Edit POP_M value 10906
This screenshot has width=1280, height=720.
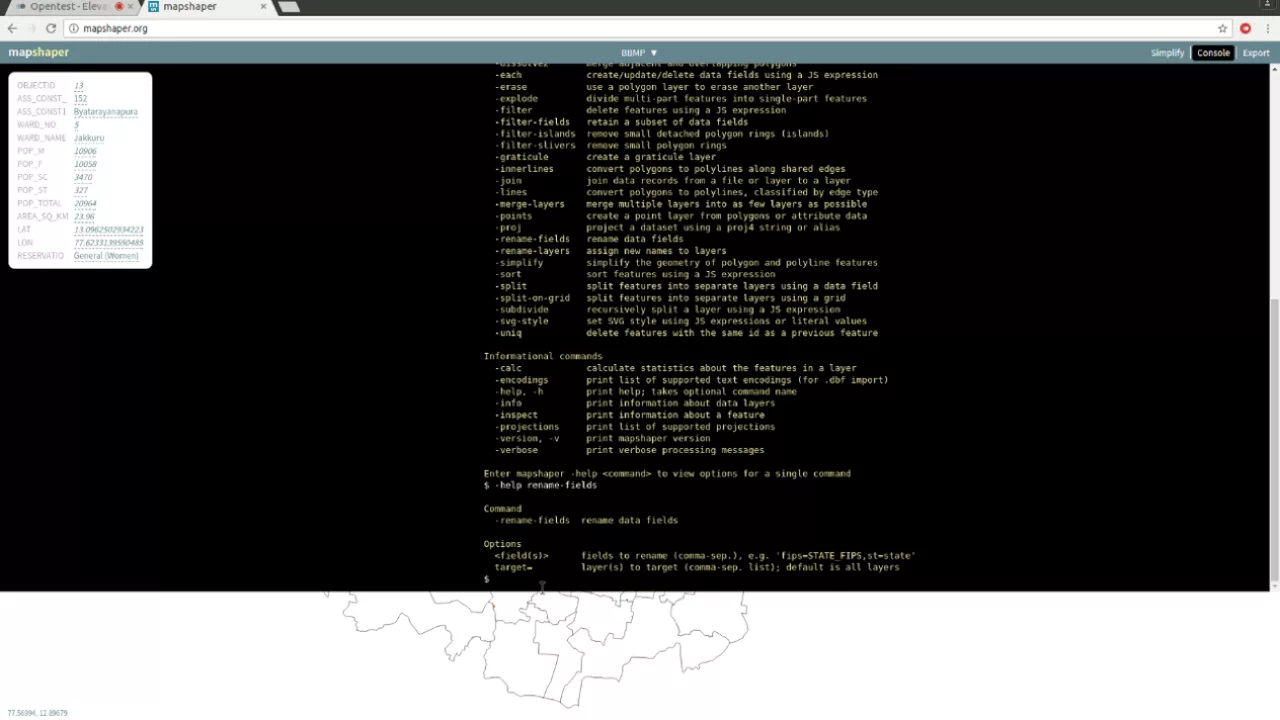click(x=85, y=151)
